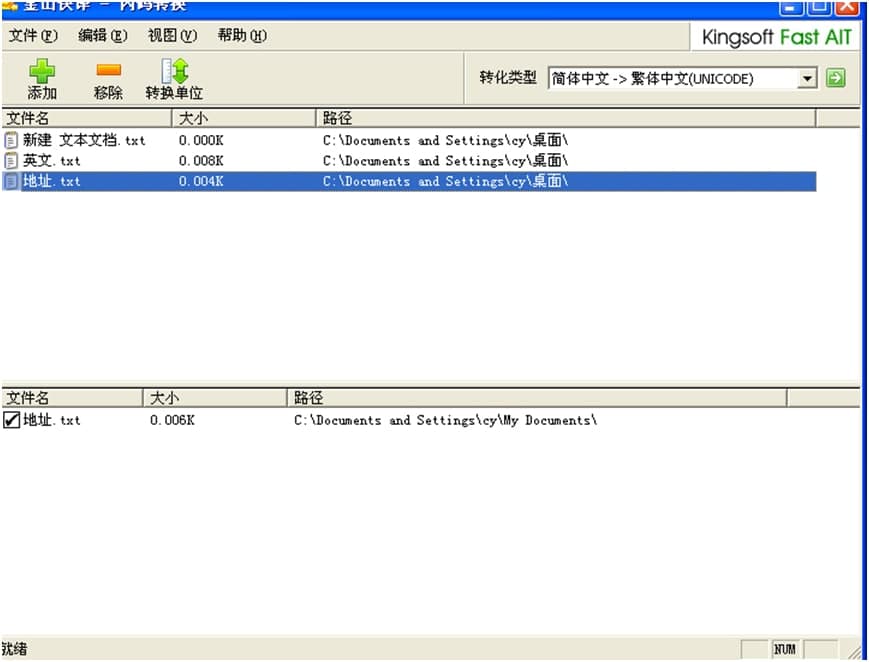Click the green go arrow beside conversion type

point(835,78)
